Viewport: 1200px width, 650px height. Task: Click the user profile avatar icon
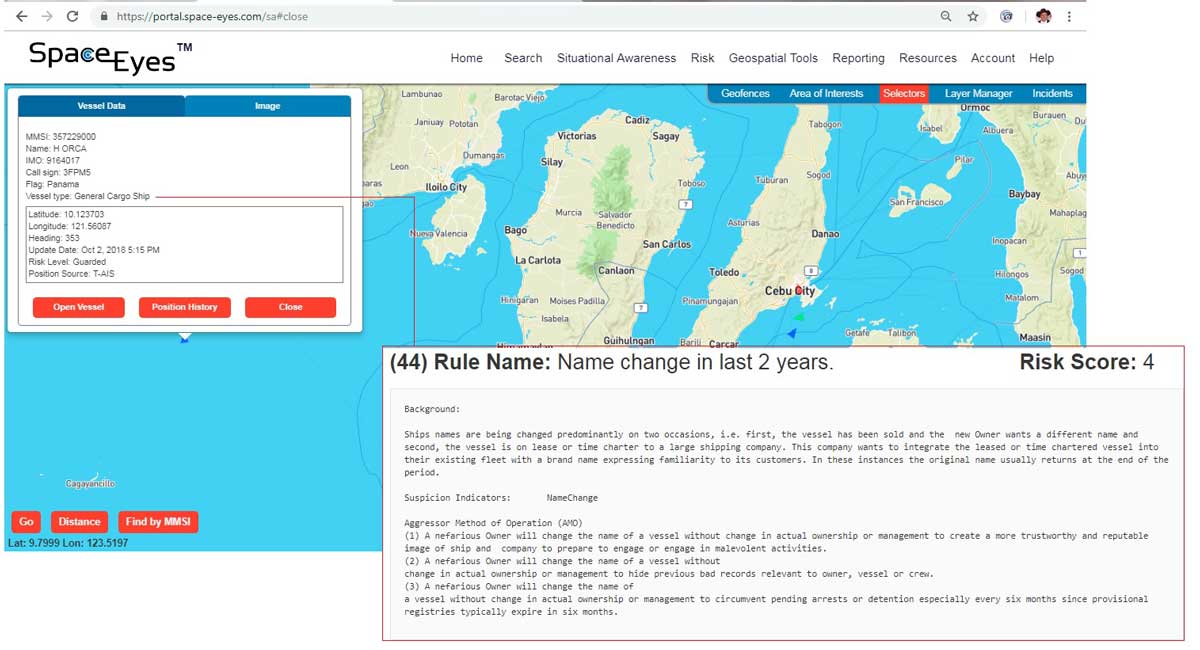point(1043,17)
